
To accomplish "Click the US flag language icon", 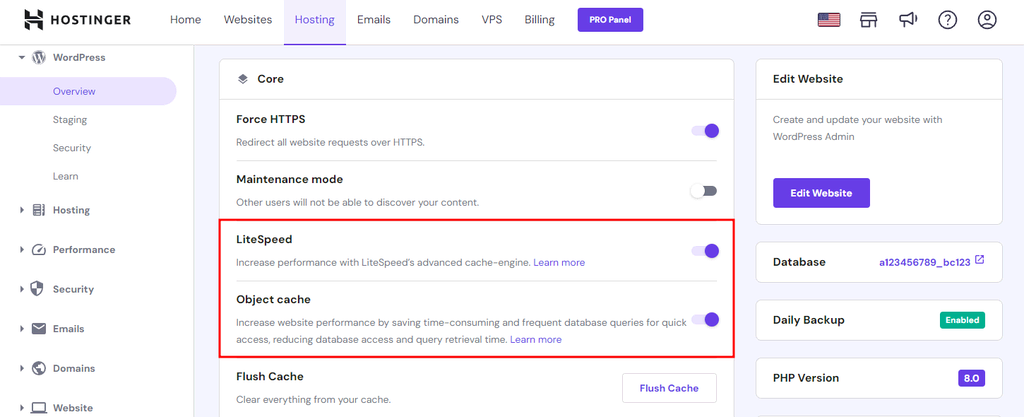I will (828, 20).
